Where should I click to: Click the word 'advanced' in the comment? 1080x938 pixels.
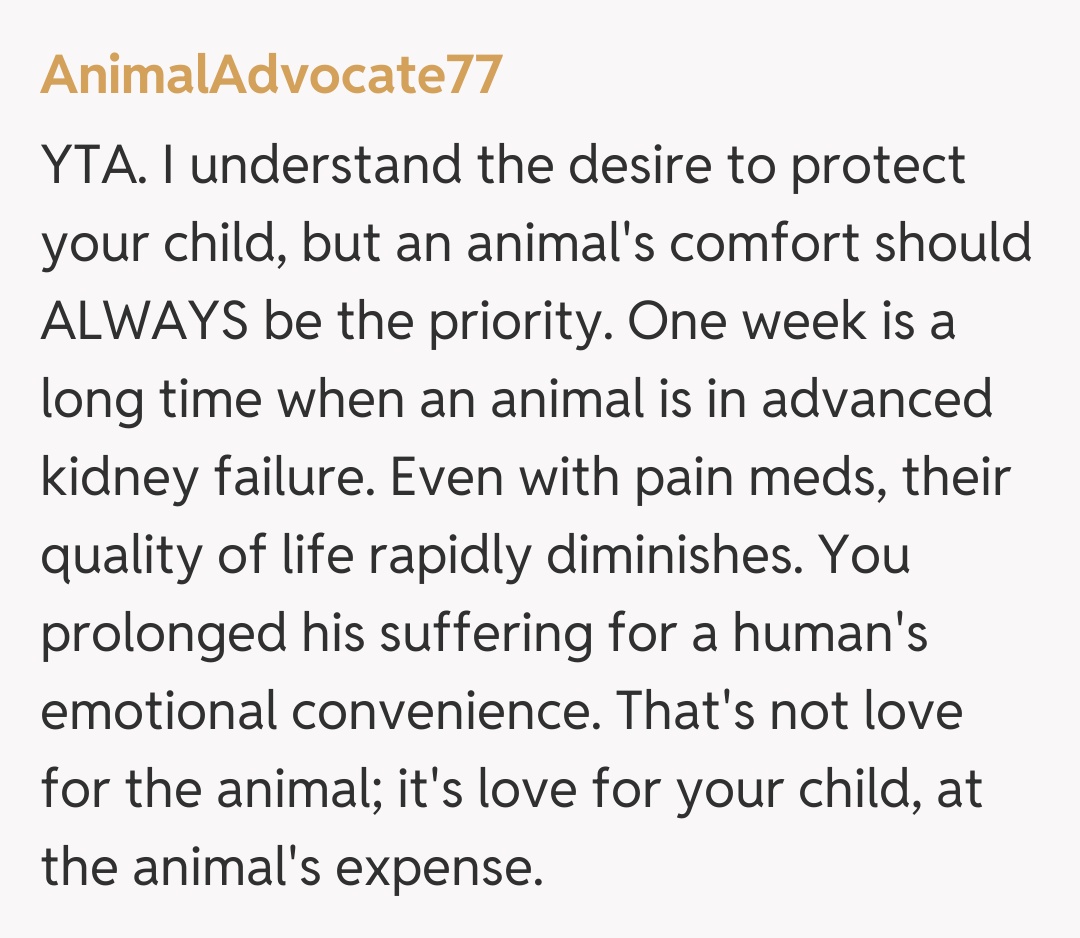click(x=877, y=400)
